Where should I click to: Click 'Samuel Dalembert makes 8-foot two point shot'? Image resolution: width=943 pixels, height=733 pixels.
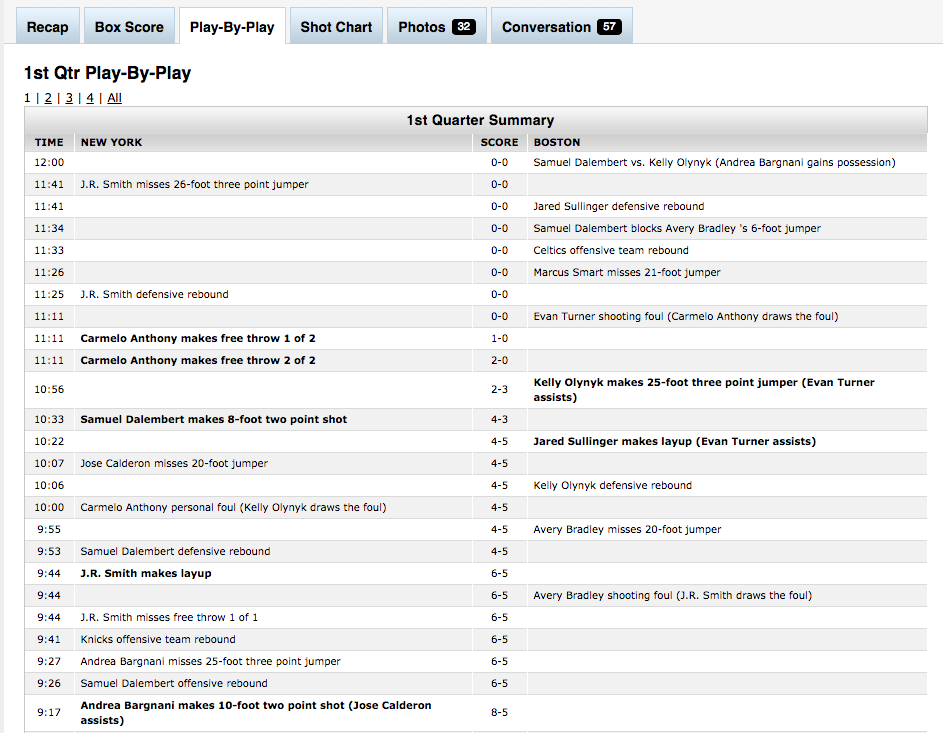tap(213, 419)
